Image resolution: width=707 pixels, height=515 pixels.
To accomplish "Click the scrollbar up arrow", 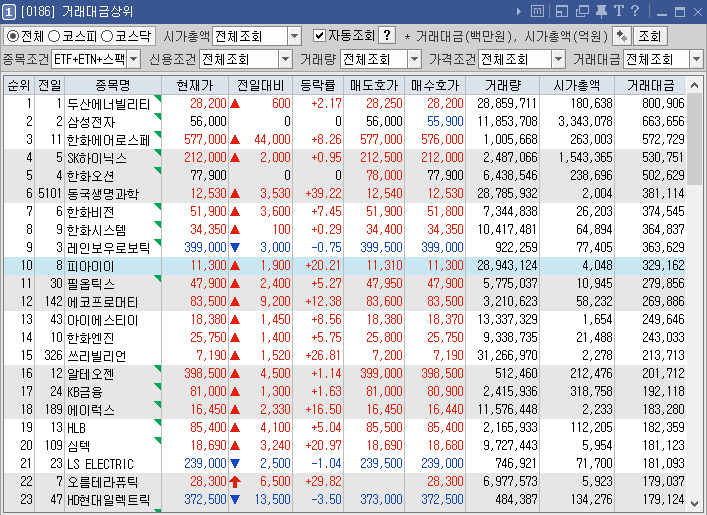I will point(694,85).
